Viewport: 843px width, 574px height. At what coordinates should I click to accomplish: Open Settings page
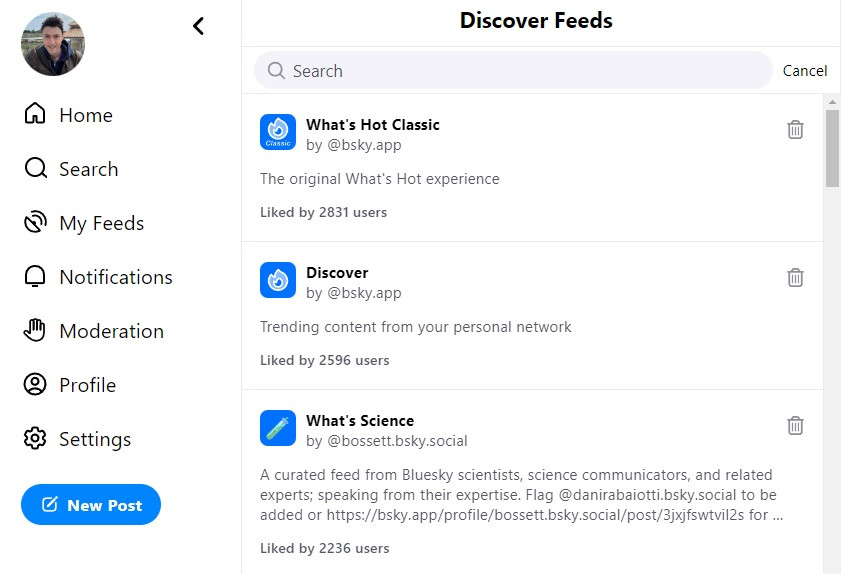95,440
